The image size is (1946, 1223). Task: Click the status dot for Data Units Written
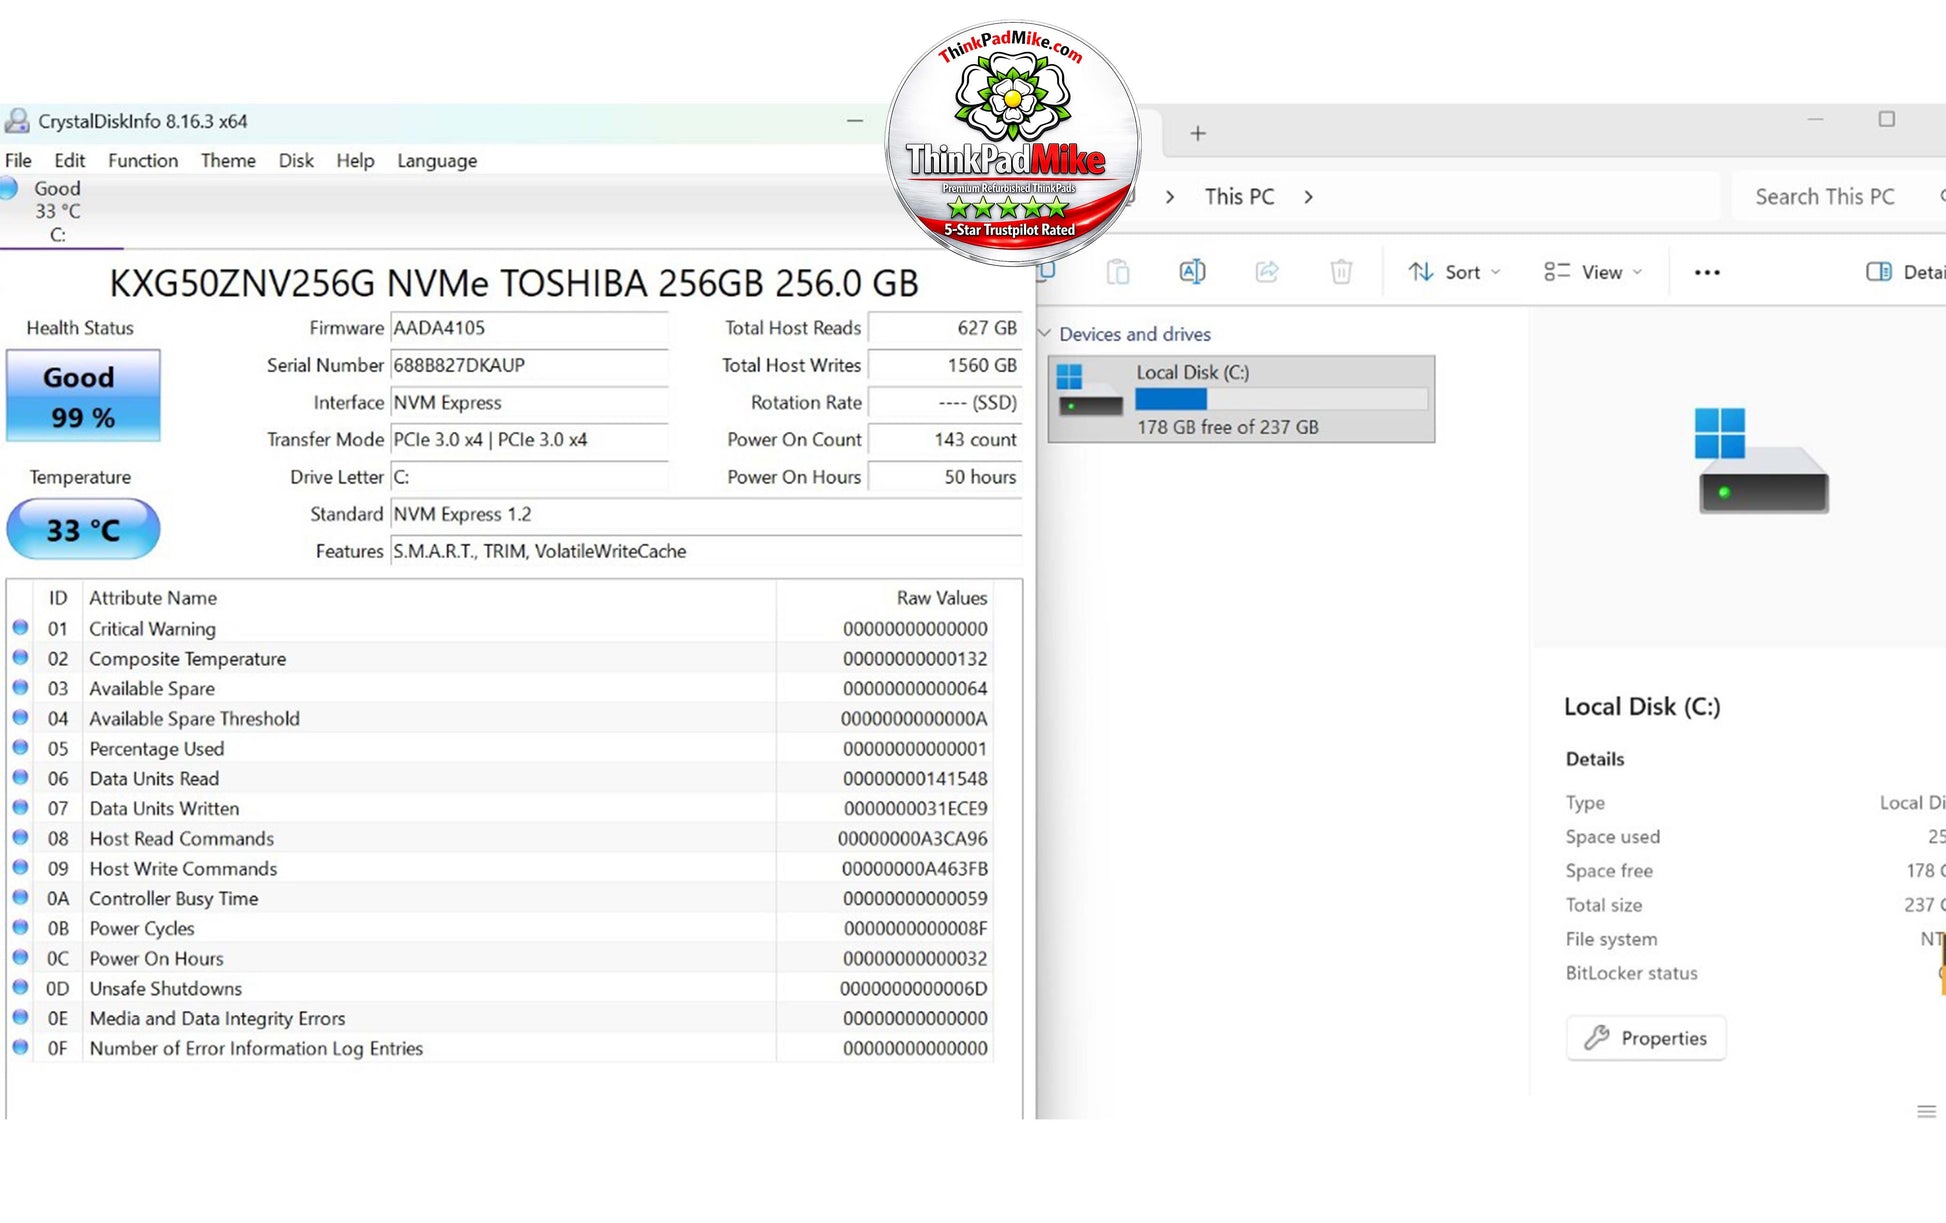click(20, 808)
